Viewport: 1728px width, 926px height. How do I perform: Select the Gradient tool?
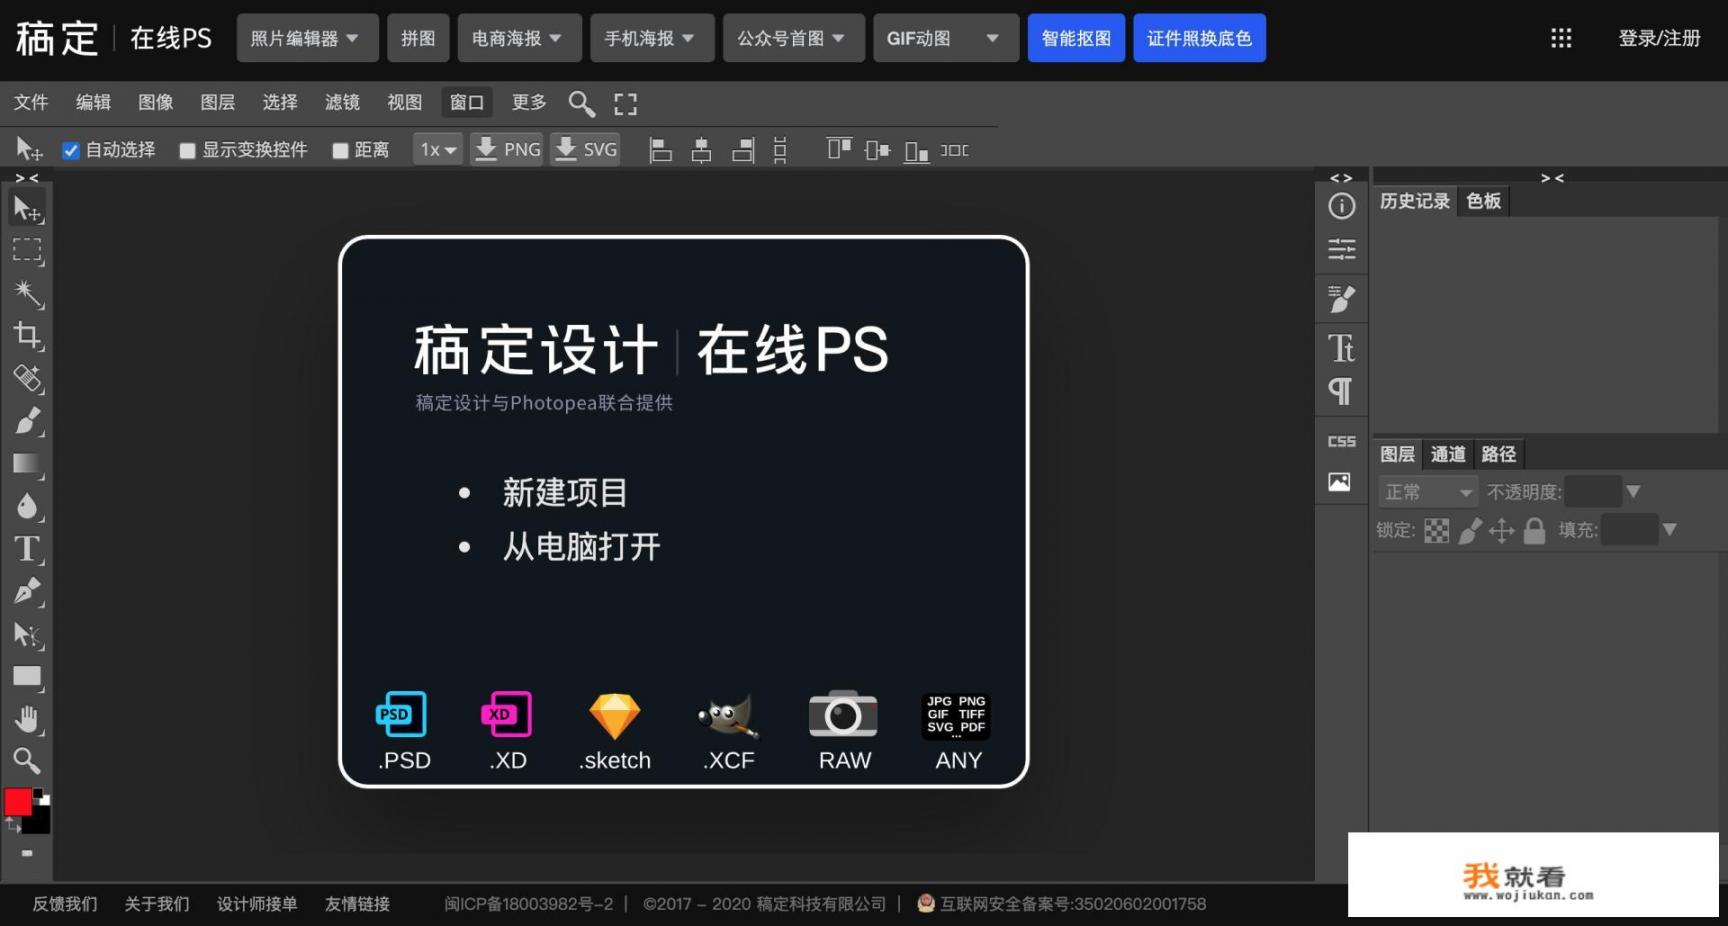(x=27, y=463)
